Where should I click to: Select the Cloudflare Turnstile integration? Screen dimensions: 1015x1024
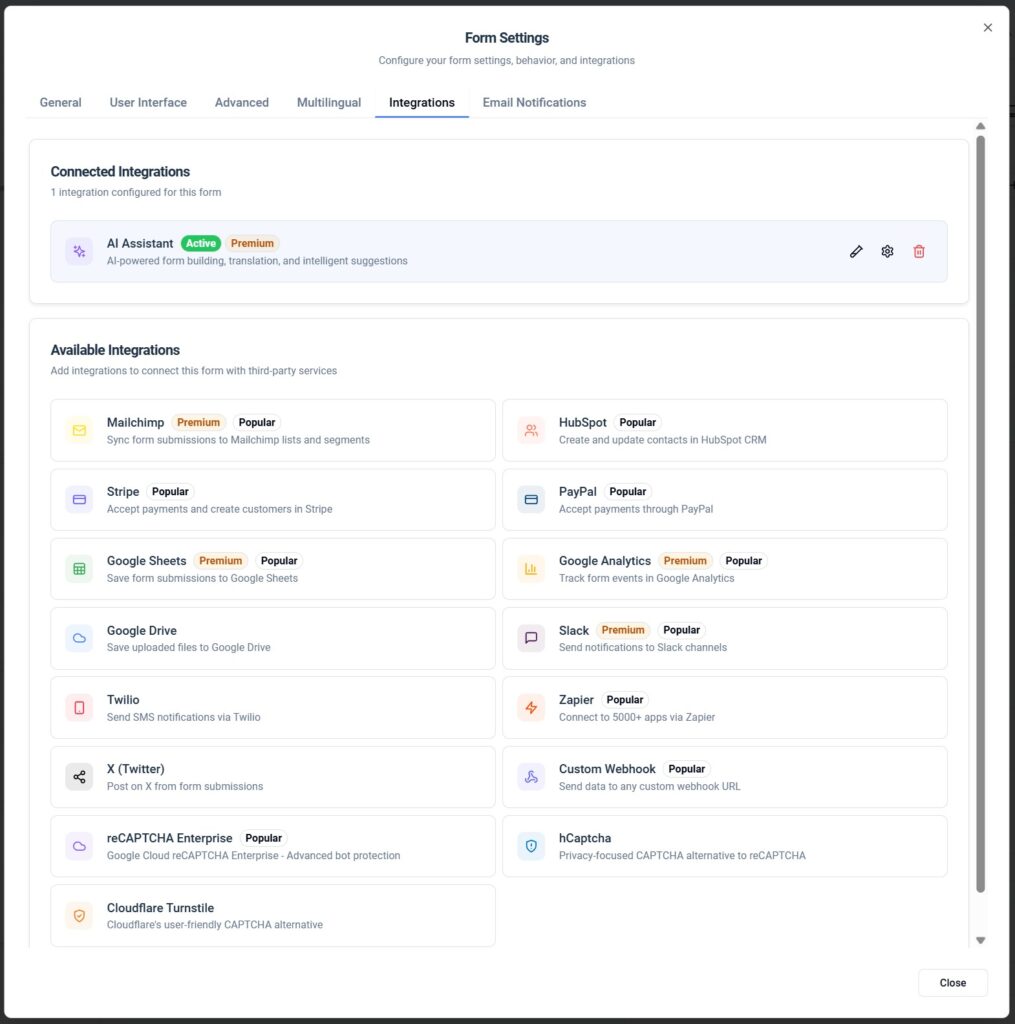[x=272, y=915]
